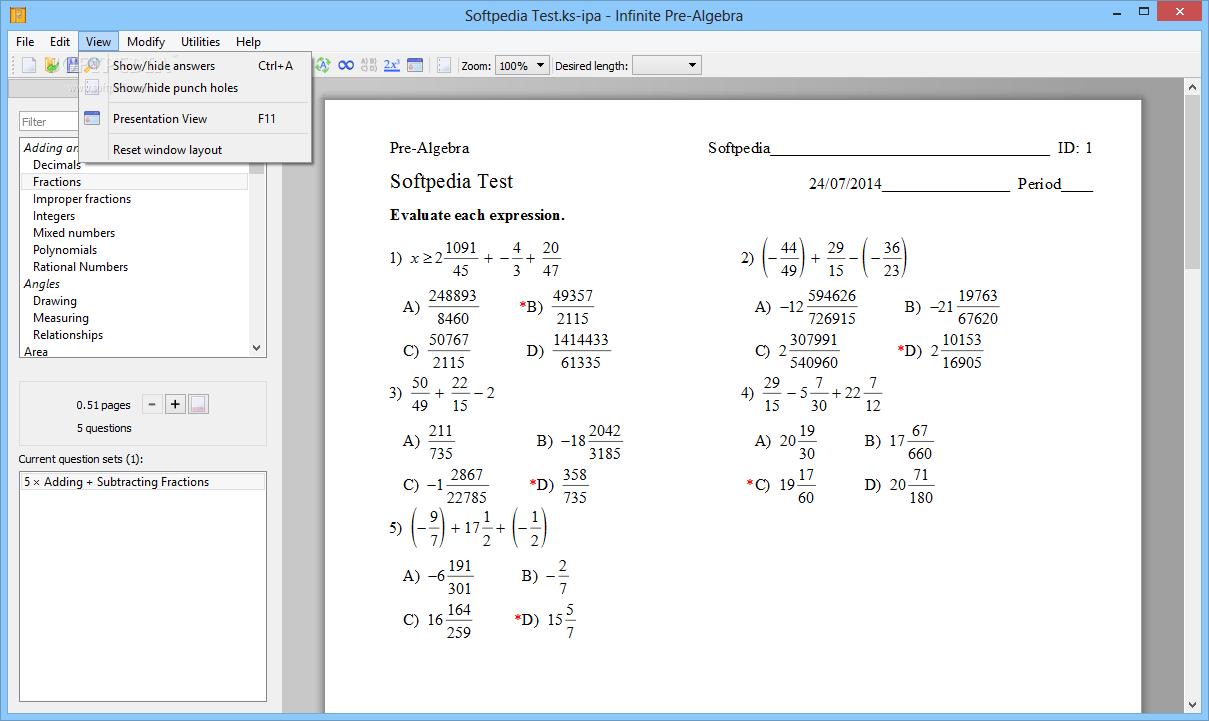This screenshot has height=721, width=1209.
Task: Click the 'Evaluate each expression.' instruction
Action: click(477, 215)
